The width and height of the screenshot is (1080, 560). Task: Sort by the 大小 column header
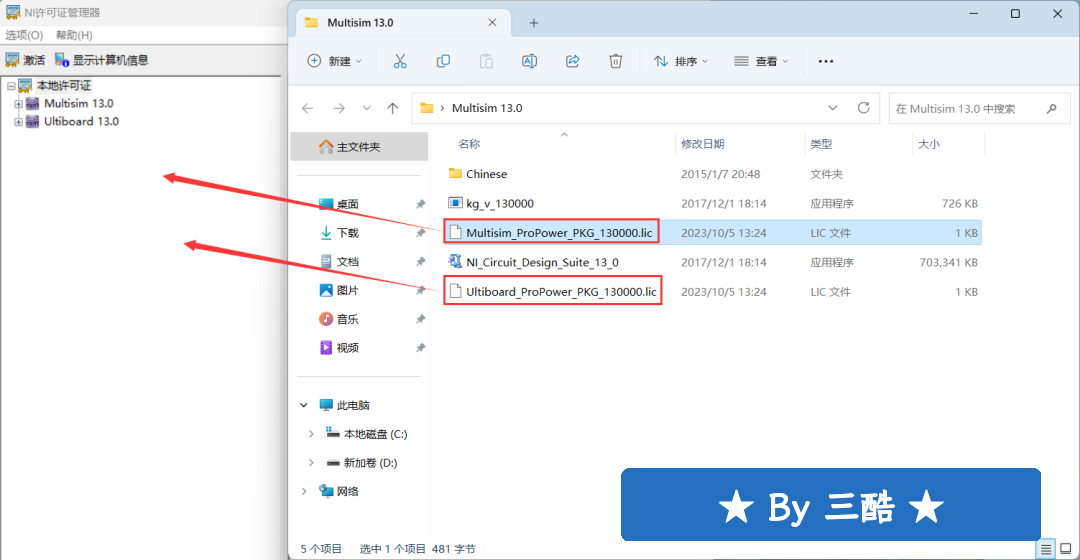(928, 144)
